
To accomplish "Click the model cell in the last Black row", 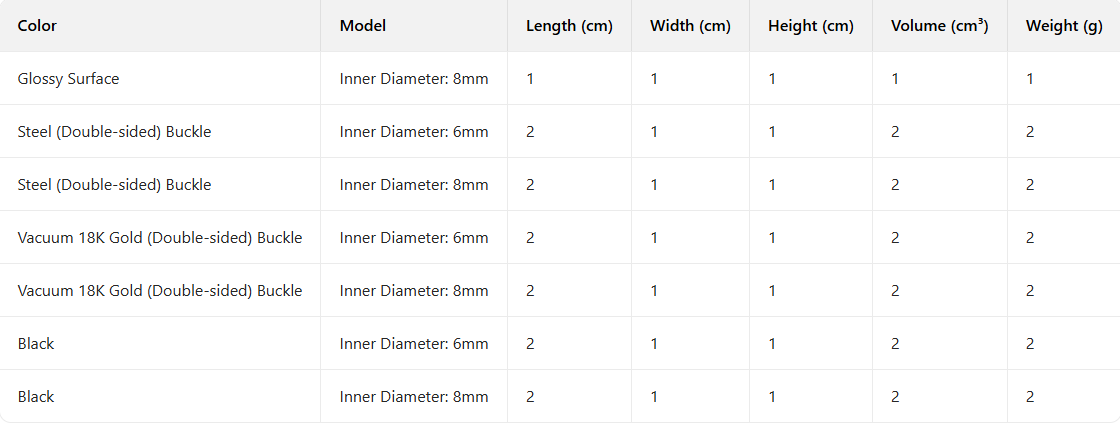I will click(414, 396).
